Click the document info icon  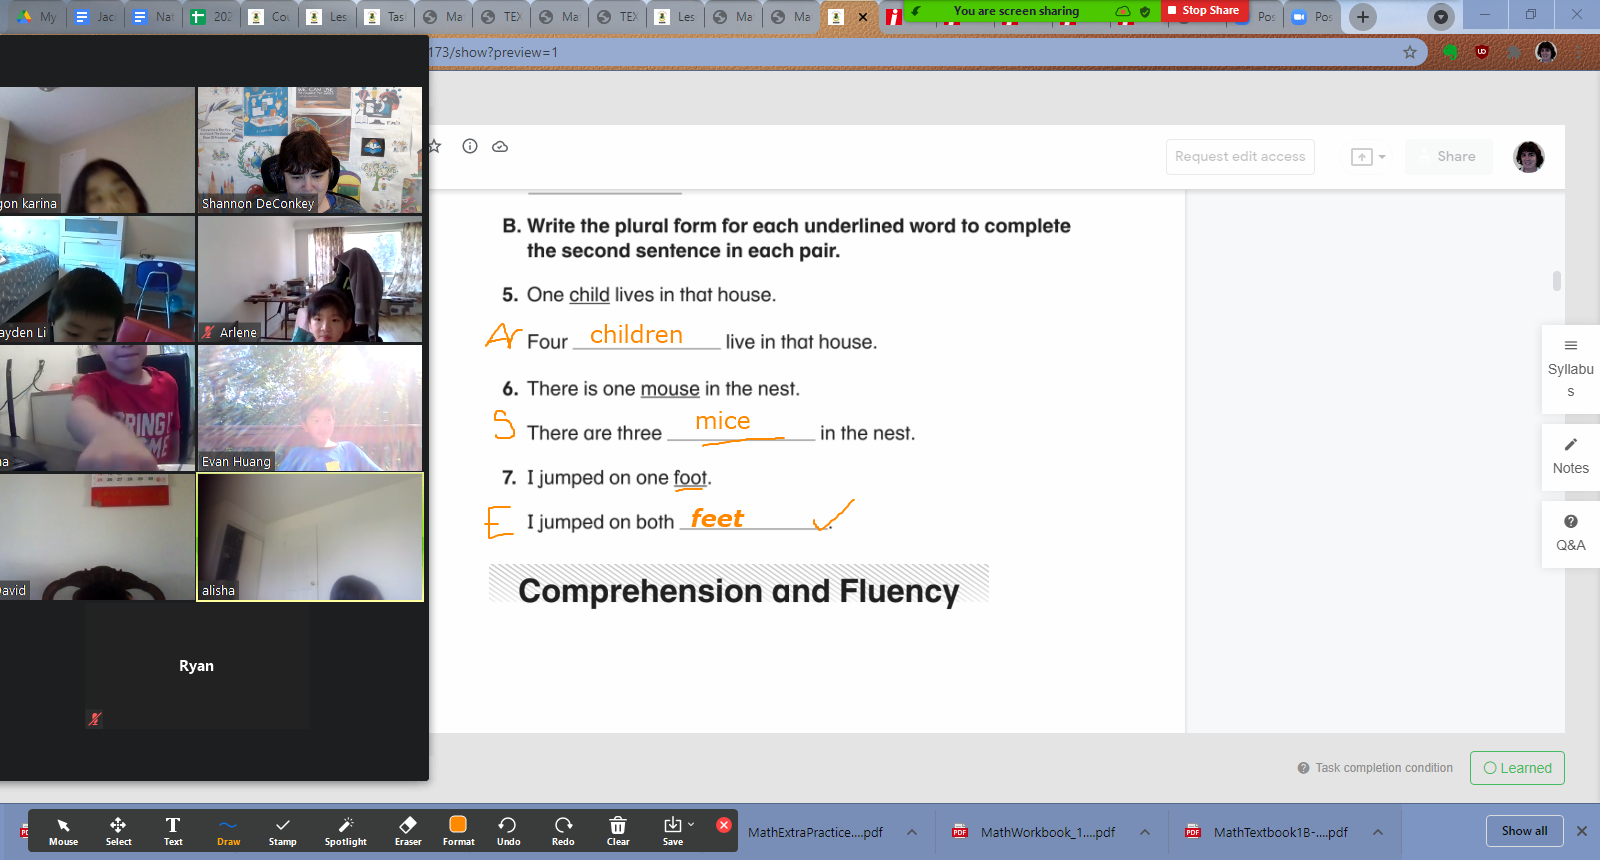[470, 146]
